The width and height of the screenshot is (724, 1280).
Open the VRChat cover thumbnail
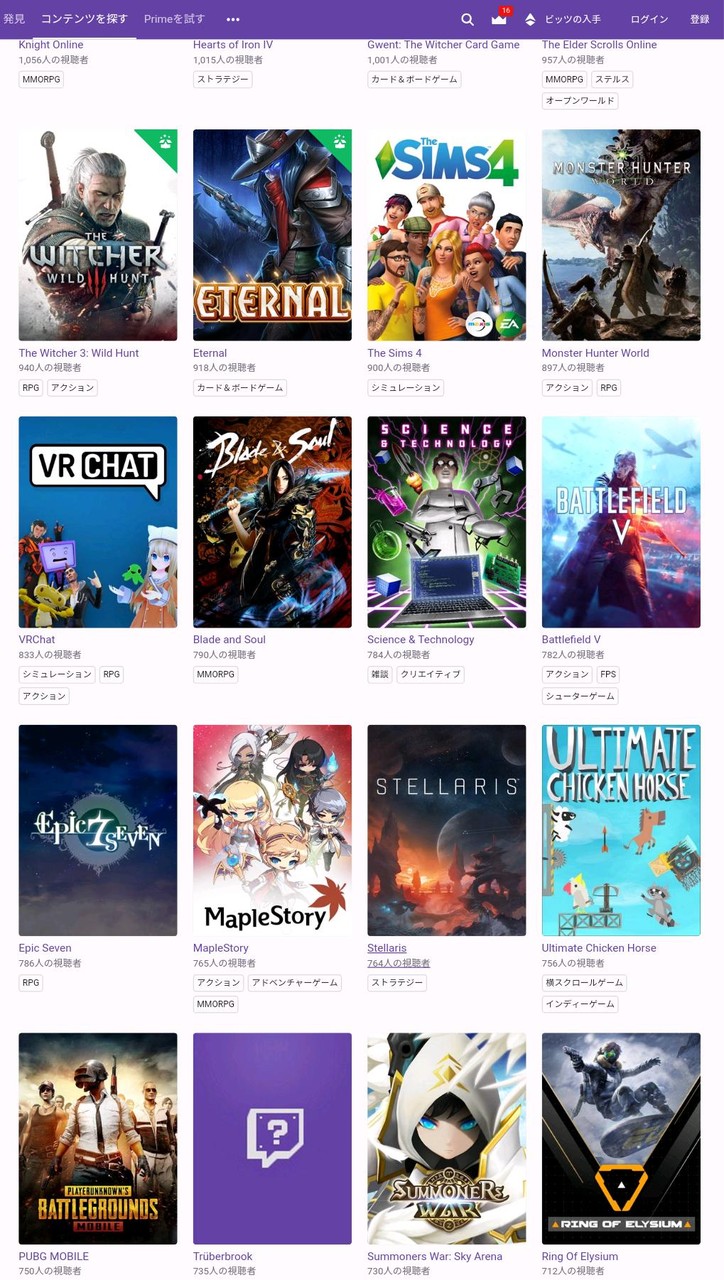click(98, 522)
